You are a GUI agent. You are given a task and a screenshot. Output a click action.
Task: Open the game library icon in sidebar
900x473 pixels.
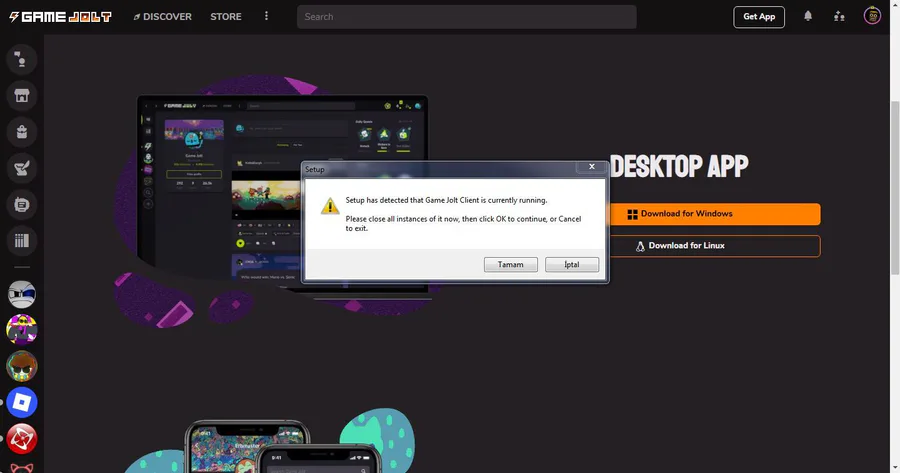pyautogui.click(x=22, y=241)
